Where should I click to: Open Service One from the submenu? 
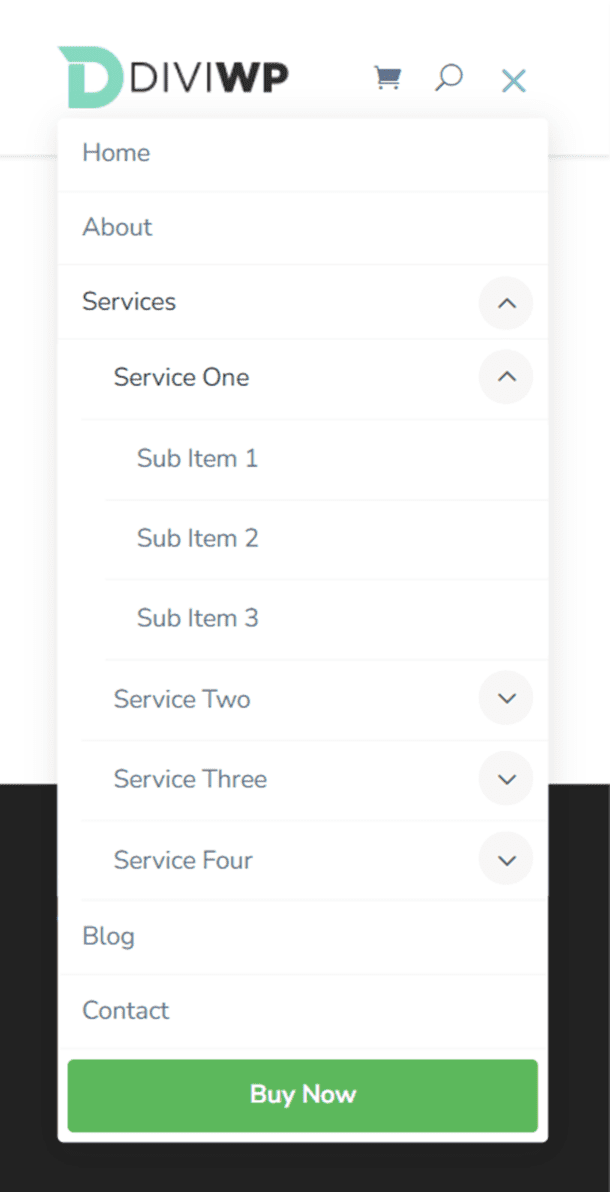181,377
